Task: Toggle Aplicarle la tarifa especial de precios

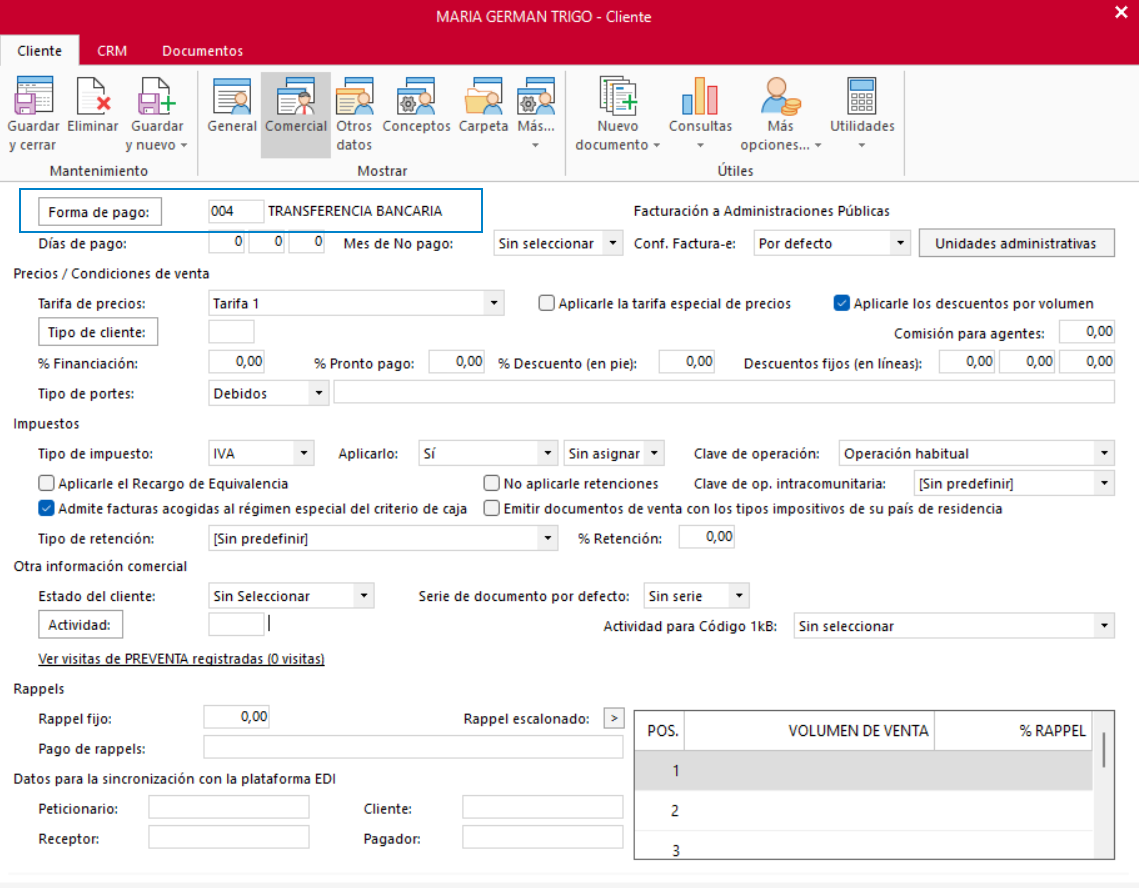Action: click(546, 303)
